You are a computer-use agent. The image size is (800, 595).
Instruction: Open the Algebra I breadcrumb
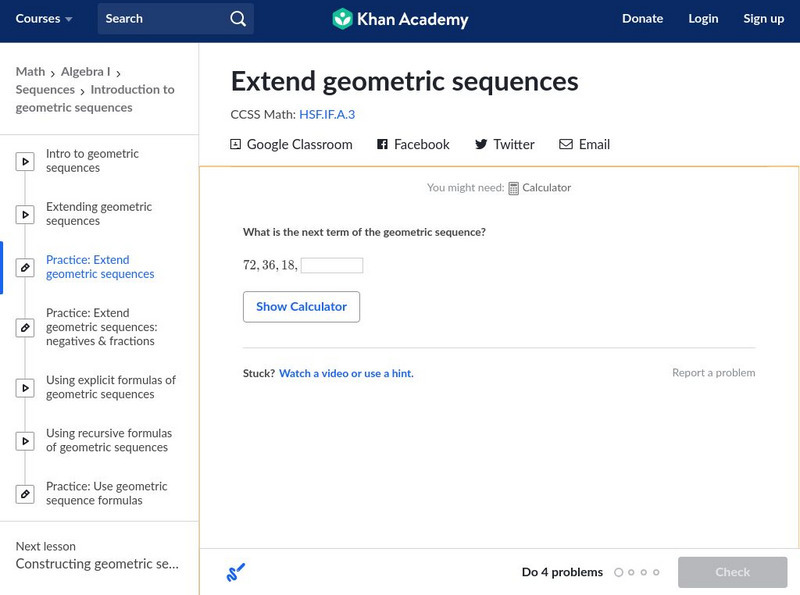click(86, 72)
